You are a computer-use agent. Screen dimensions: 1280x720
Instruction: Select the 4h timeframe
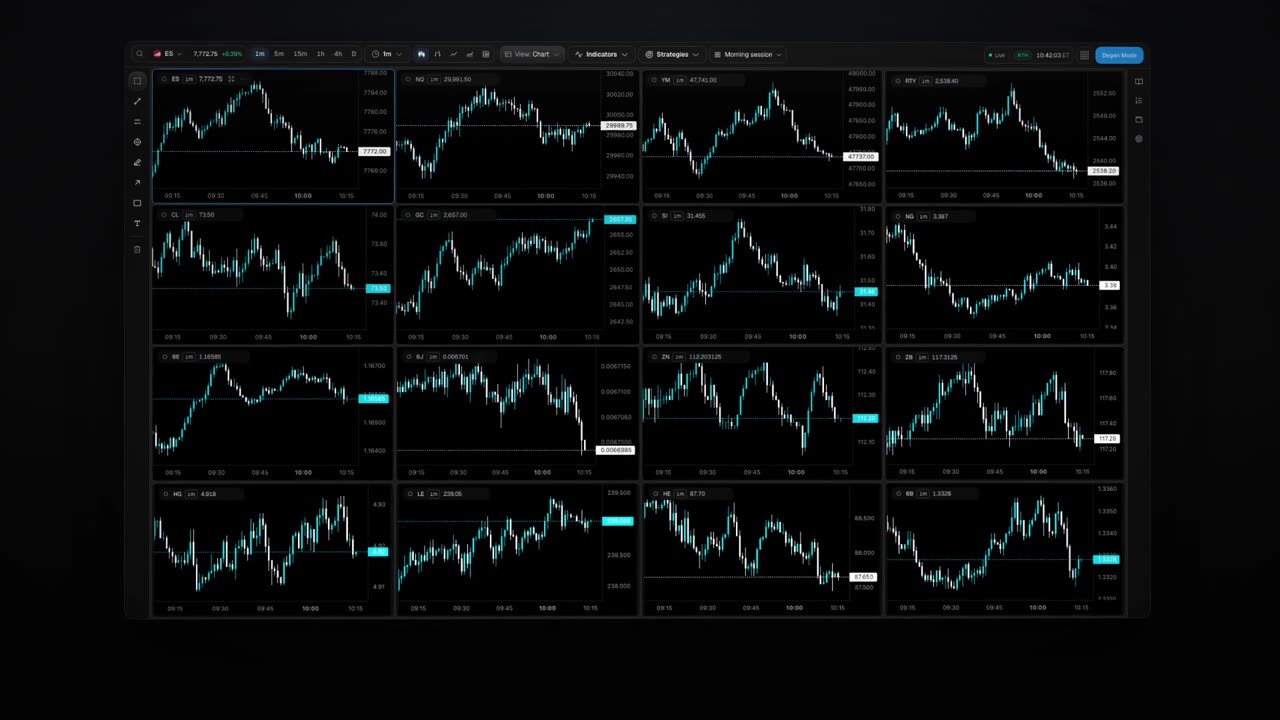pyautogui.click(x=338, y=54)
